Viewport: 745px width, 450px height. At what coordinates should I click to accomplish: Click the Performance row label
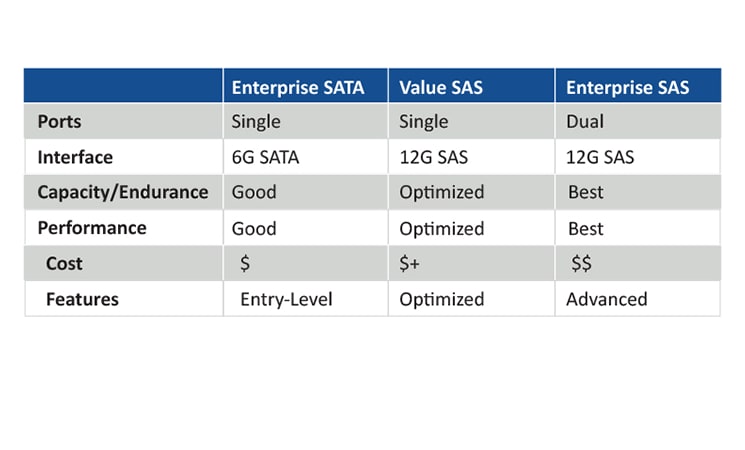point(92,228)
